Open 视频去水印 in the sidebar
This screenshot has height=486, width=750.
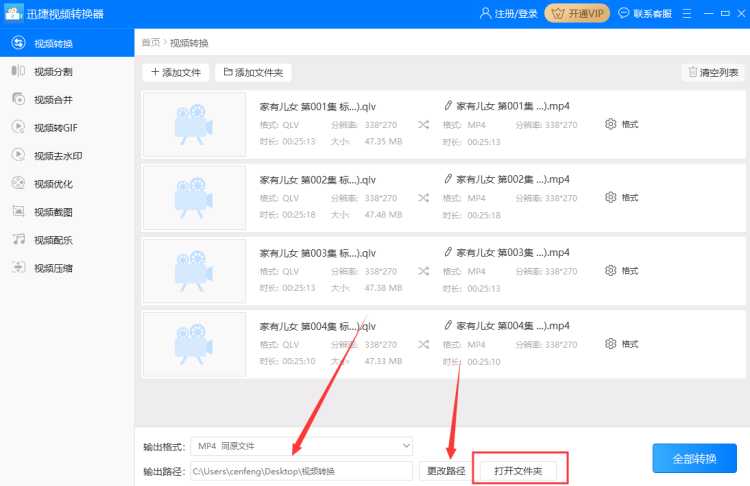(67, 155)
